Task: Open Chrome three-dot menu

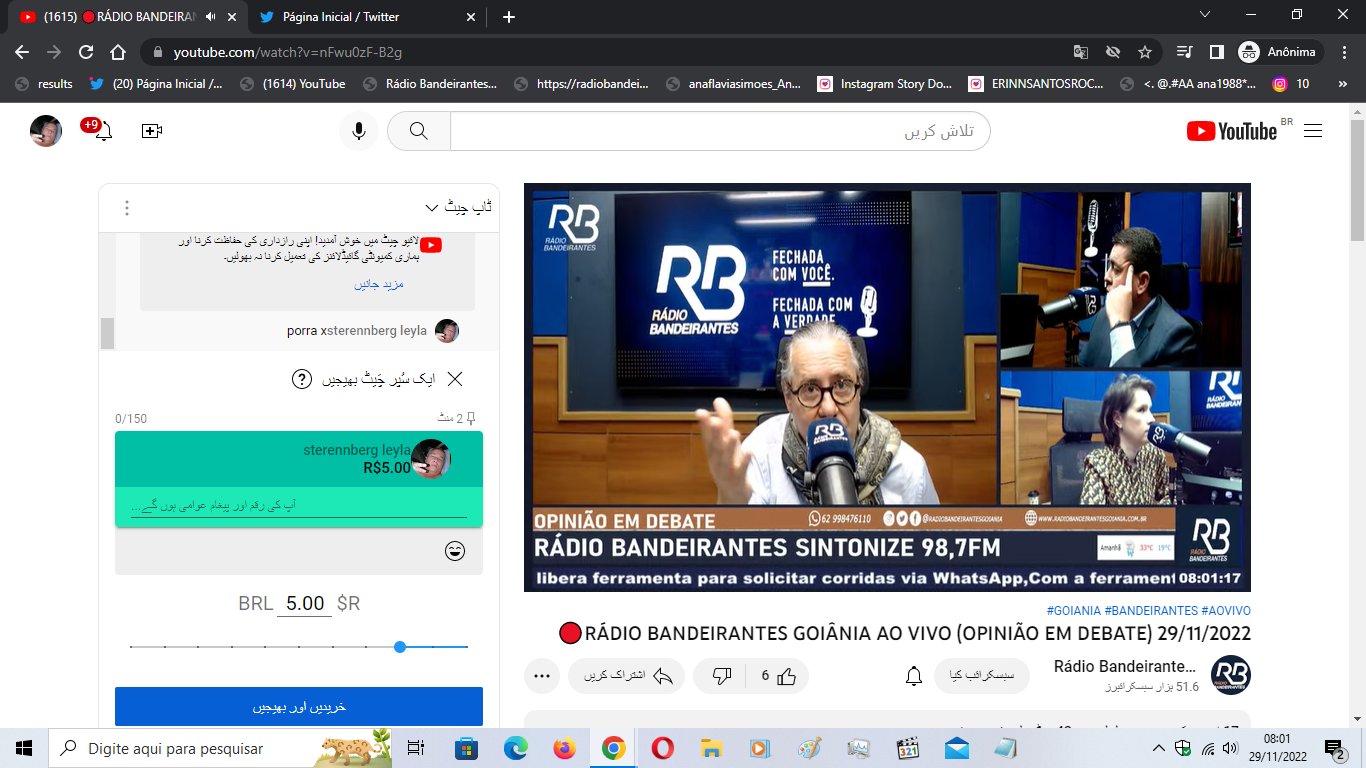Action: click(1344, 52)
